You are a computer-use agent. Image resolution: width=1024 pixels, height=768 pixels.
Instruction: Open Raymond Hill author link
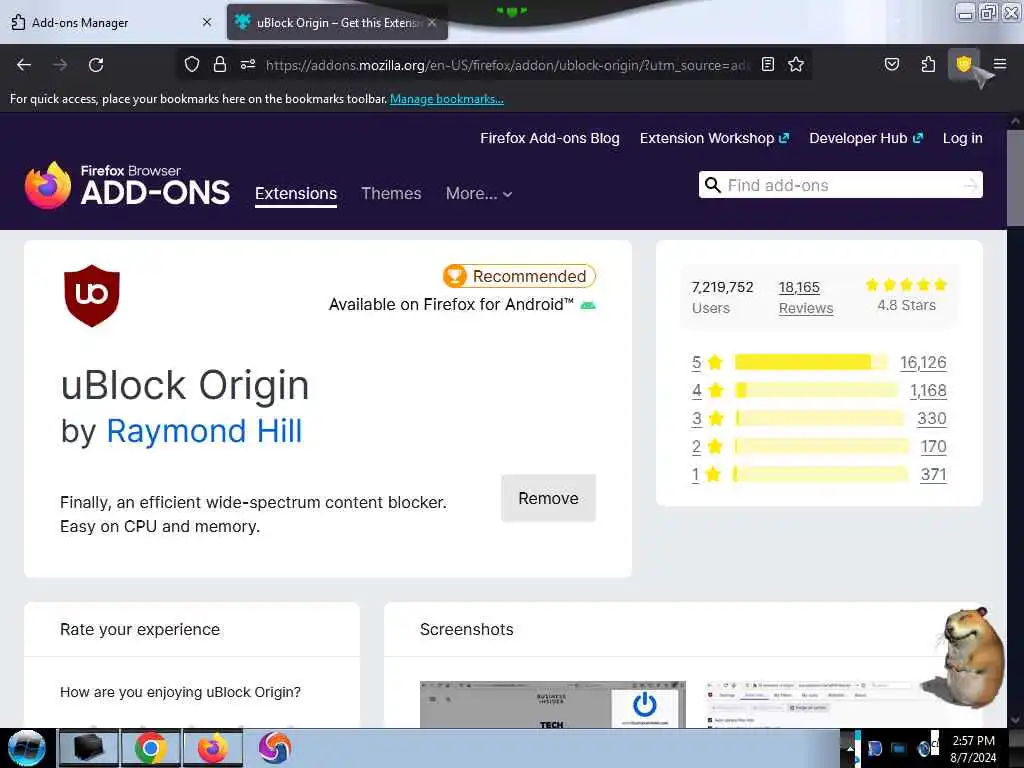tap(204, 431)
